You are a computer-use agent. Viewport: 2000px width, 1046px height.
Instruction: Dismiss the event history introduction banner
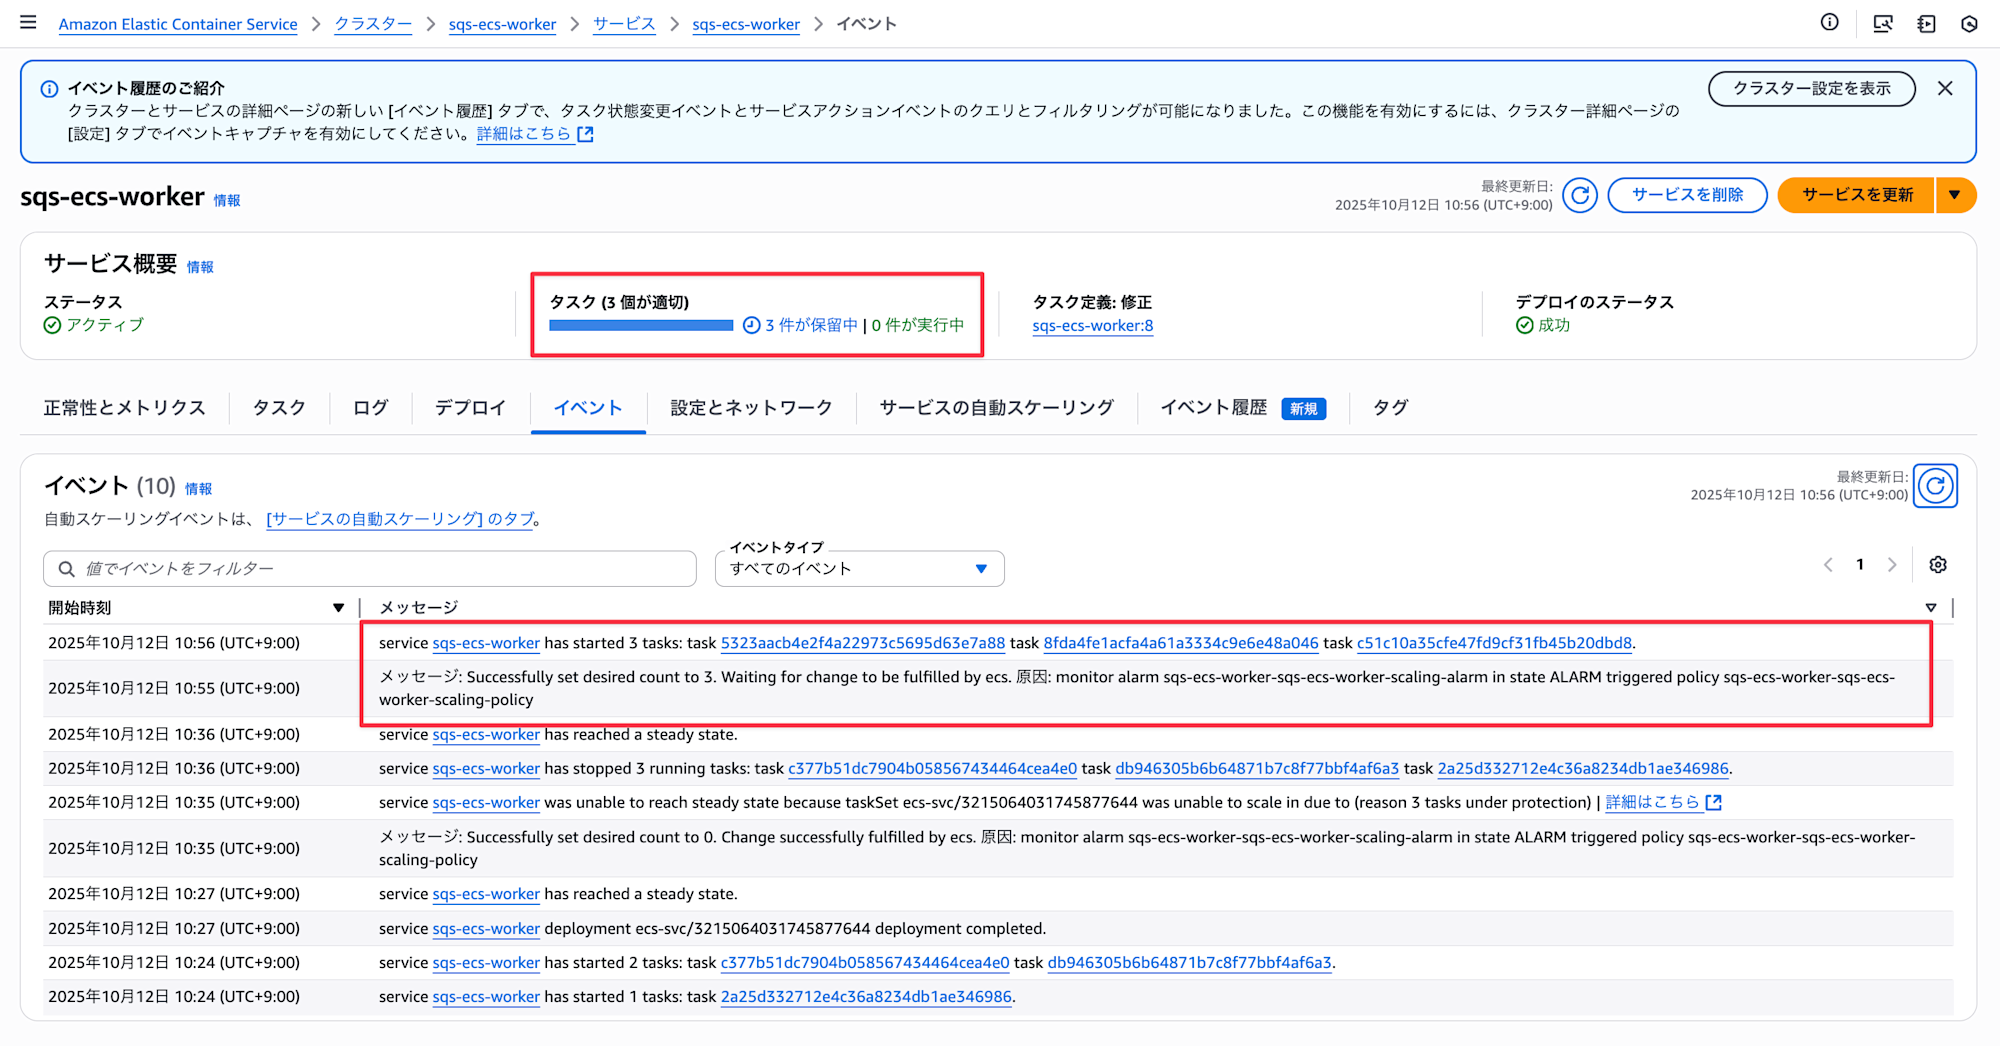1945,88
